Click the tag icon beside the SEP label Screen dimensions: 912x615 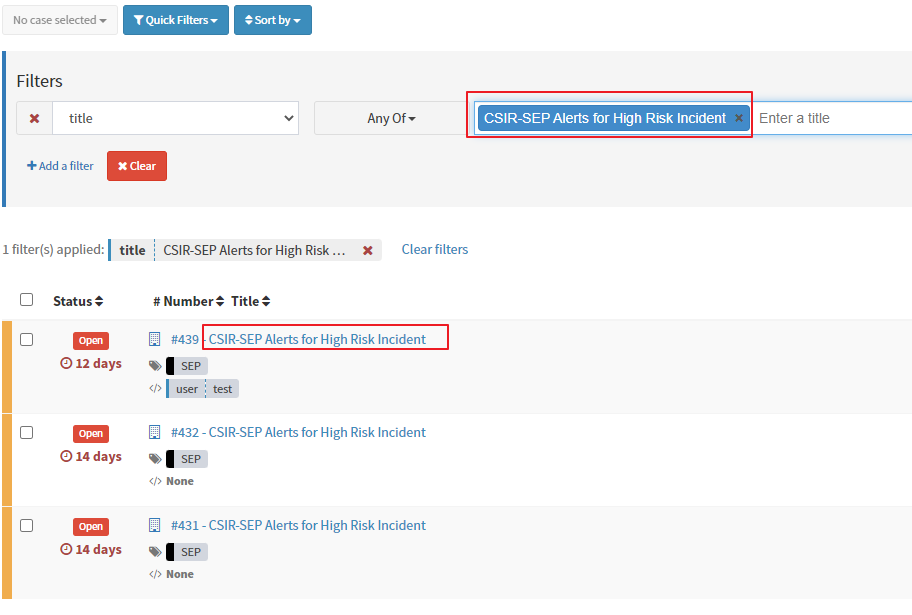click(156, 365)
